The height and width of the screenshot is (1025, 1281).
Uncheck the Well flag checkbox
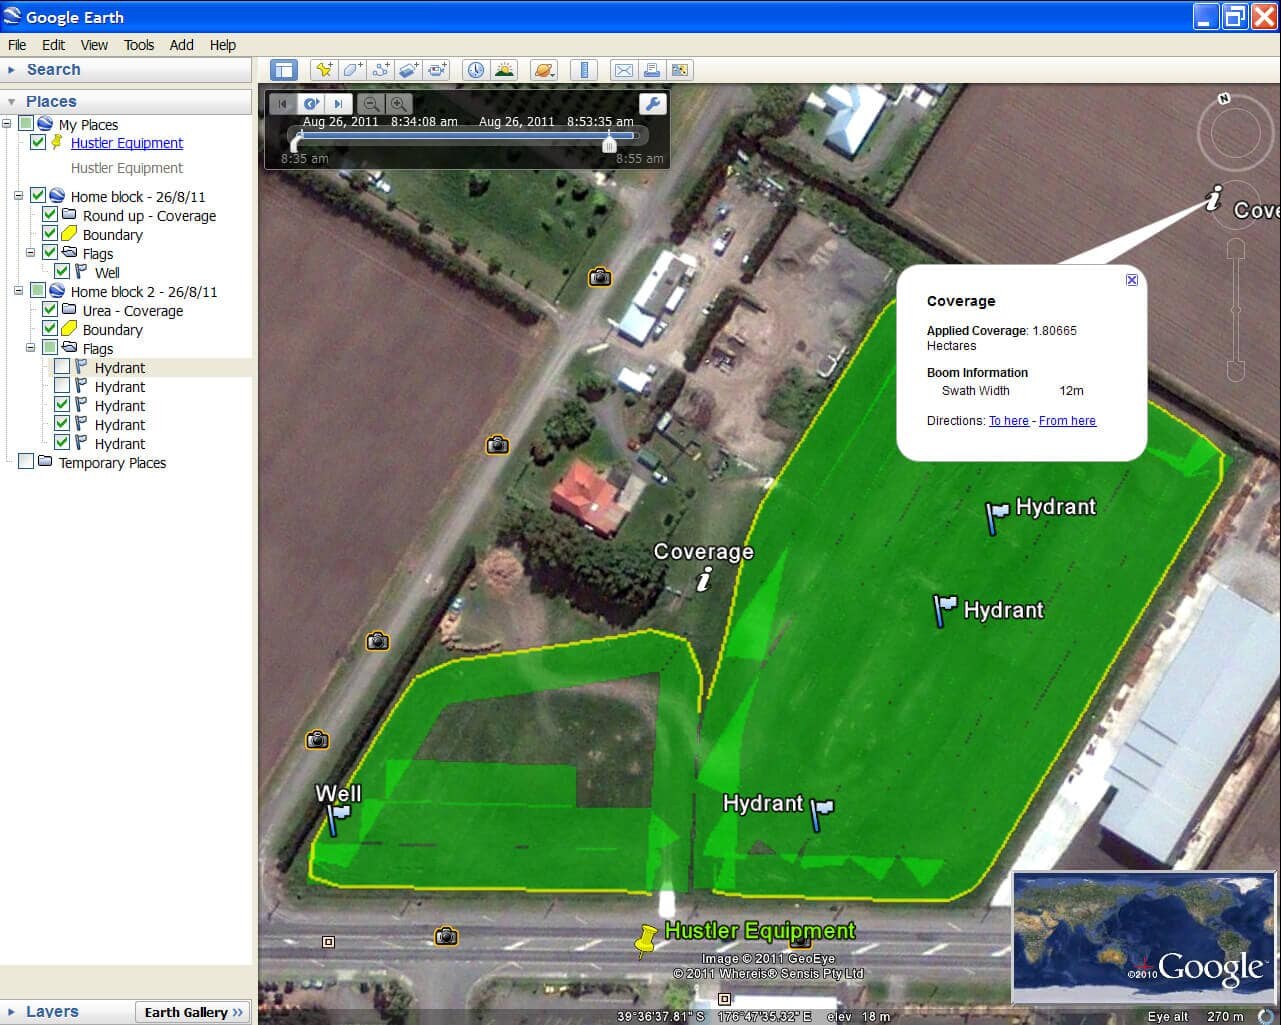click(x=62, y=272)
